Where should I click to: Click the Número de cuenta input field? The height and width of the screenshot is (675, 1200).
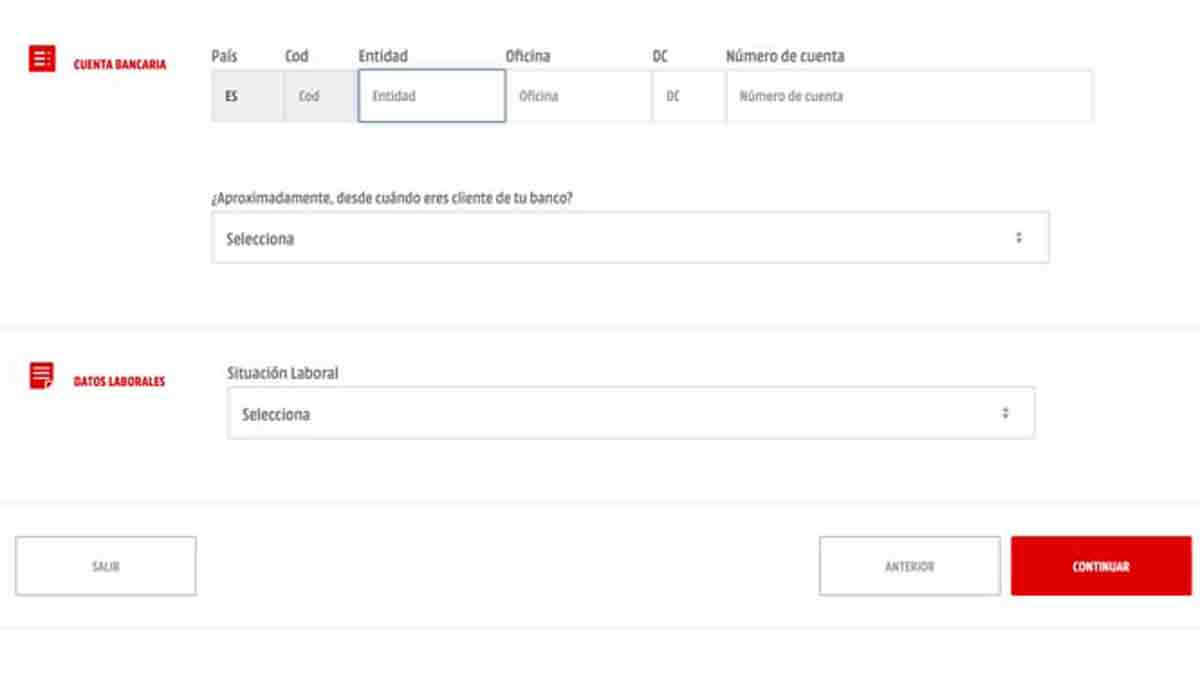[908, 97]
